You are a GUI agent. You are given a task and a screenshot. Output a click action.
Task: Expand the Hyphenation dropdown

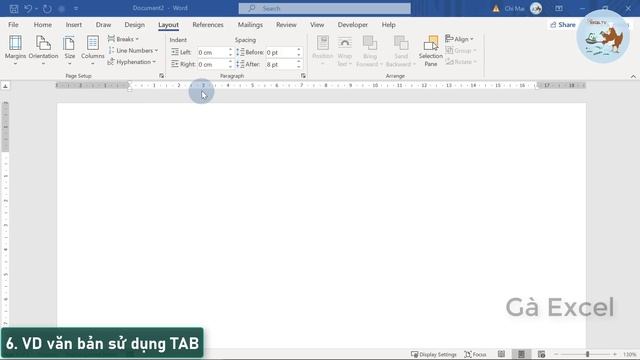point(132,62)
